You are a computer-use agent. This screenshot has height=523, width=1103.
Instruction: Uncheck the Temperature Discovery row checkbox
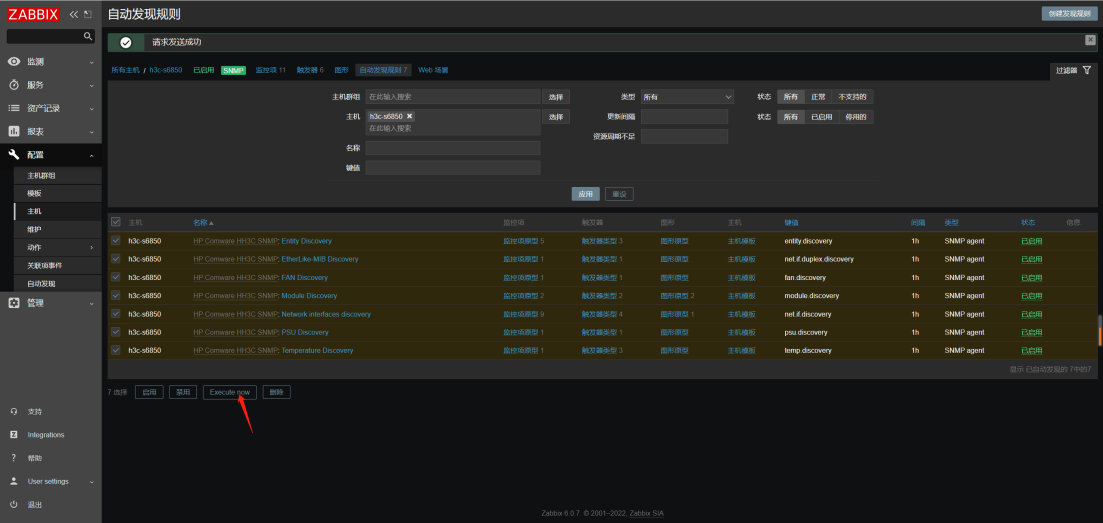pos(115,350)
